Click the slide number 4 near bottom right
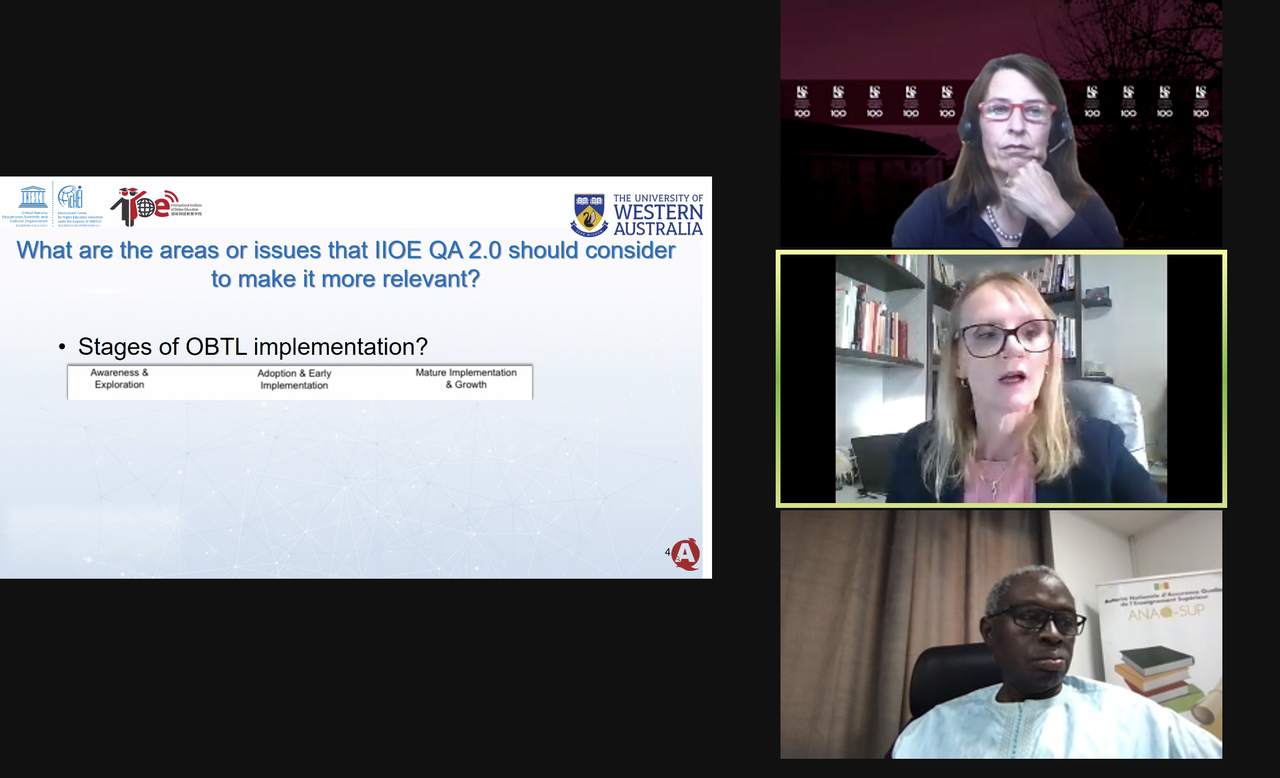1280x778 pixels. 667,552
